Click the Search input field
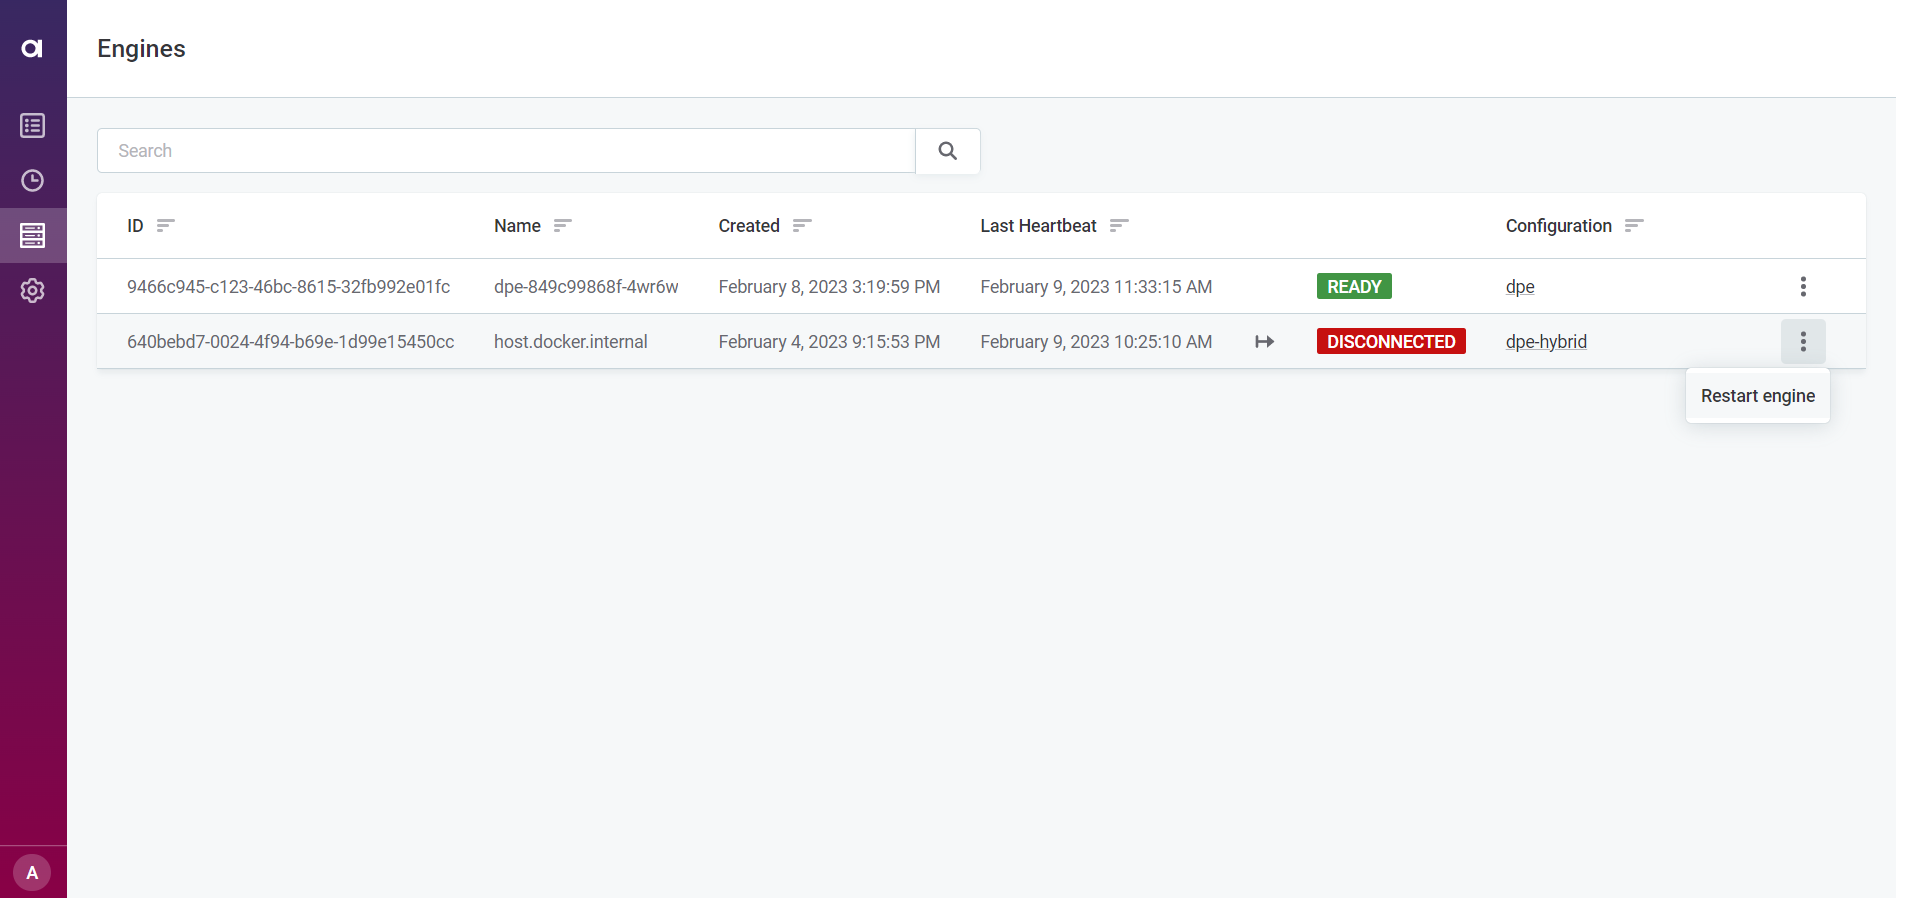Image resolution: width=1914 pixels, height=898 pixels. (506, 151)
